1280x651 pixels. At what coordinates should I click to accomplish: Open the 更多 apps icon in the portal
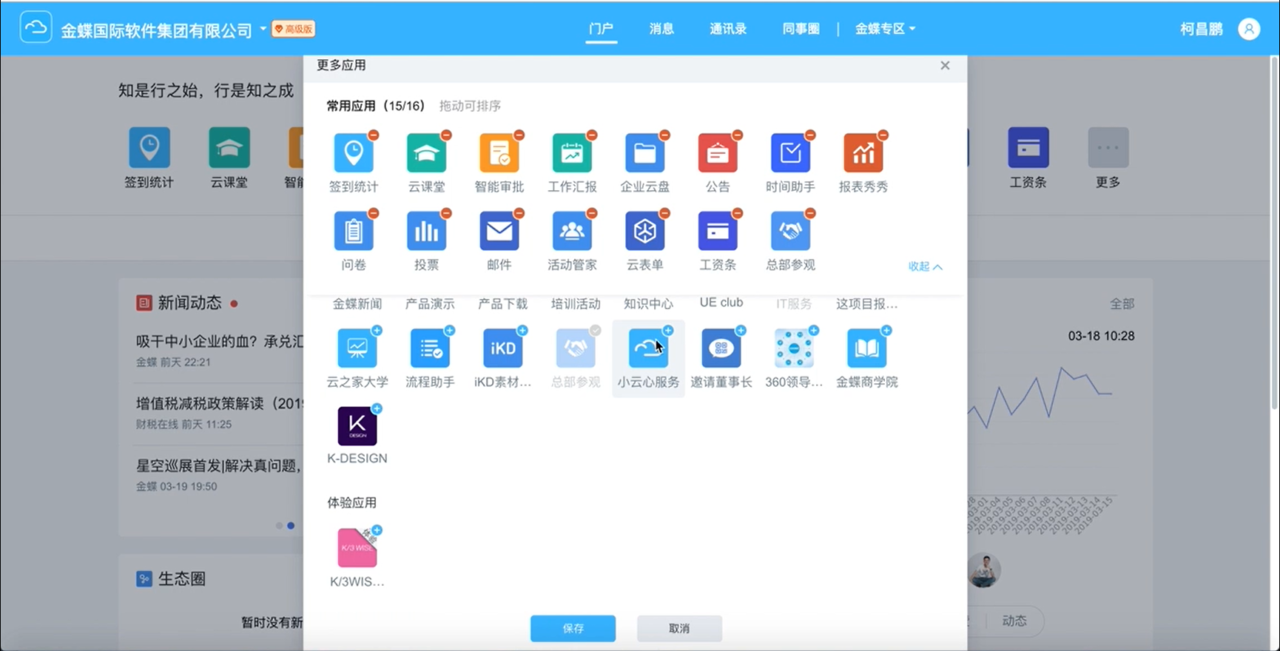click(1108, 148)
